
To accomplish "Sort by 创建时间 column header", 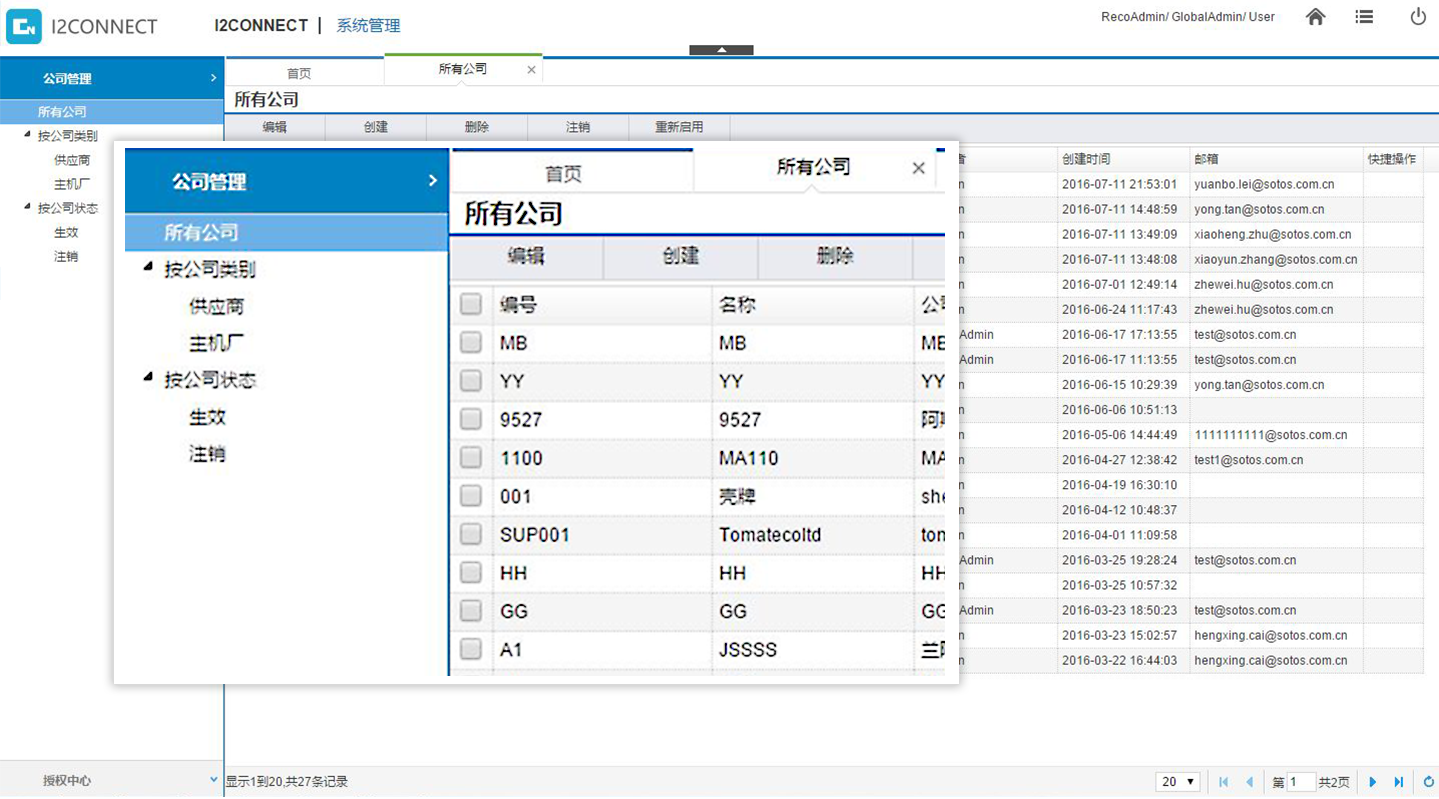I will tap(1123, 159).
